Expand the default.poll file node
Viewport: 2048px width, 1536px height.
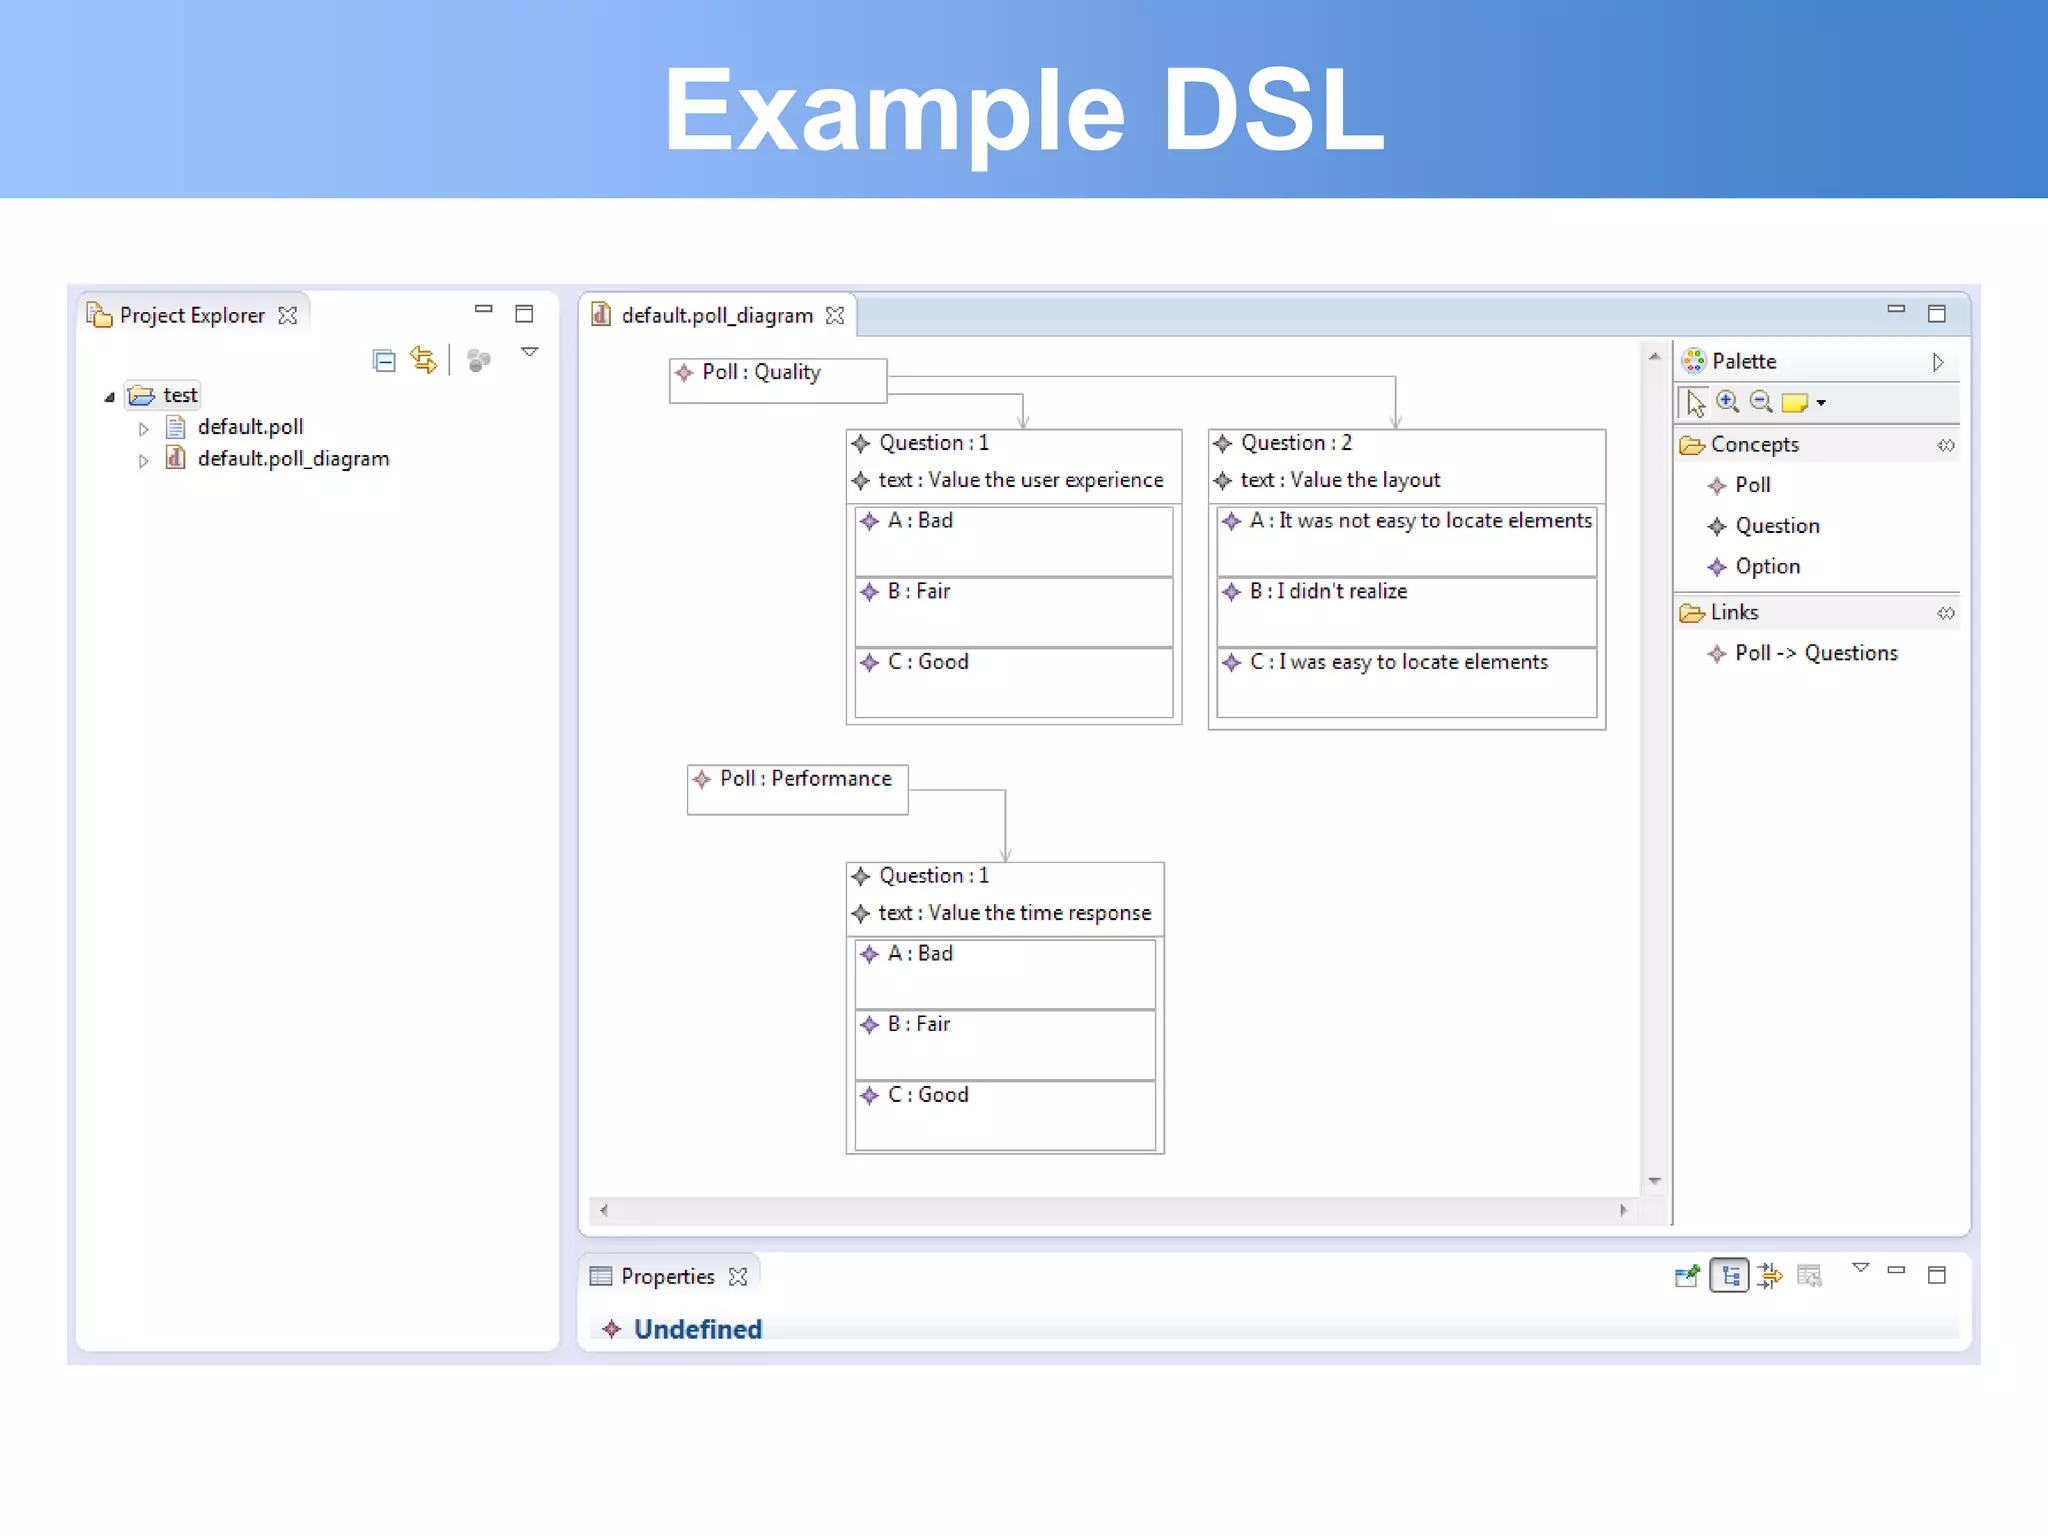click(x=143, y=429)
